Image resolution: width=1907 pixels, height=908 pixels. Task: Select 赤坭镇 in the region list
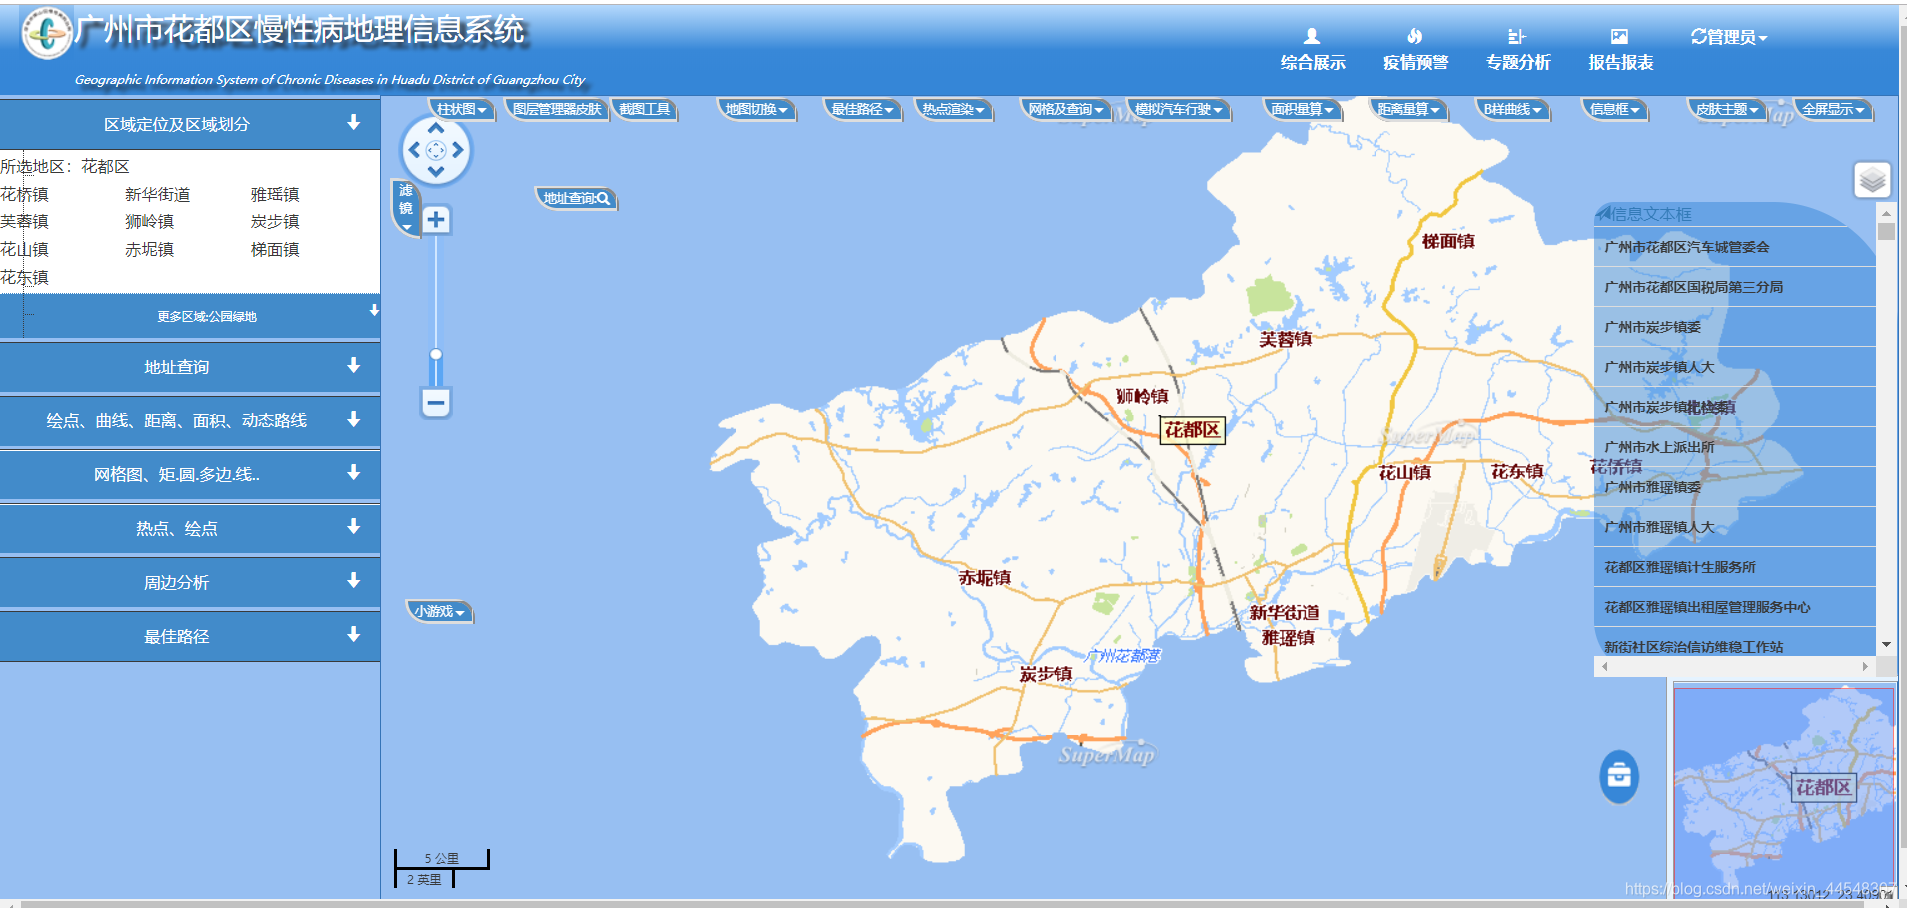click(149, 249)
